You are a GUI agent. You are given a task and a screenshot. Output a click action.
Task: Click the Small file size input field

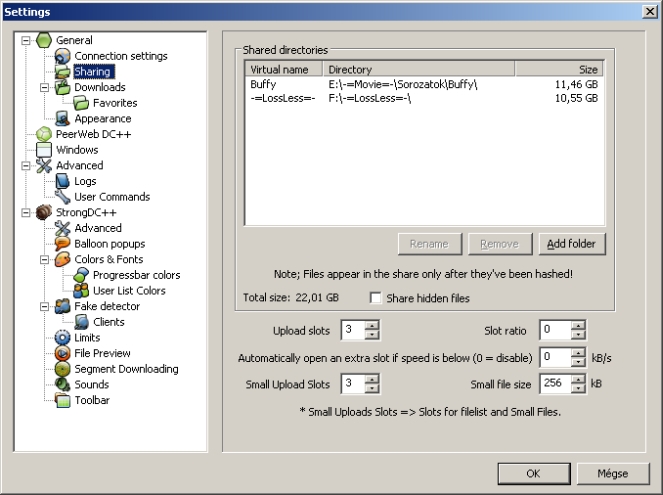pos(553,383)
